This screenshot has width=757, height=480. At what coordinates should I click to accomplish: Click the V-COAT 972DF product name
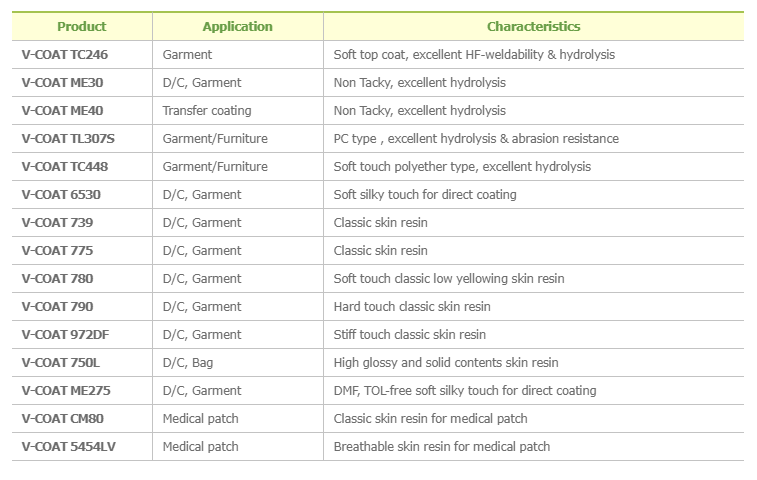[x=65, y=335]
